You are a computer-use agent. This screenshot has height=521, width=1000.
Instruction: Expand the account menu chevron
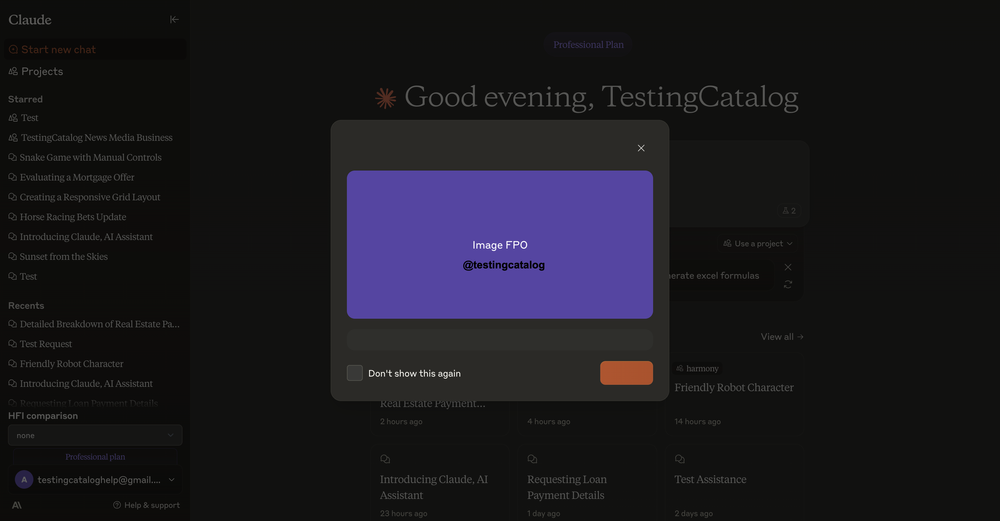click(171, 480)
